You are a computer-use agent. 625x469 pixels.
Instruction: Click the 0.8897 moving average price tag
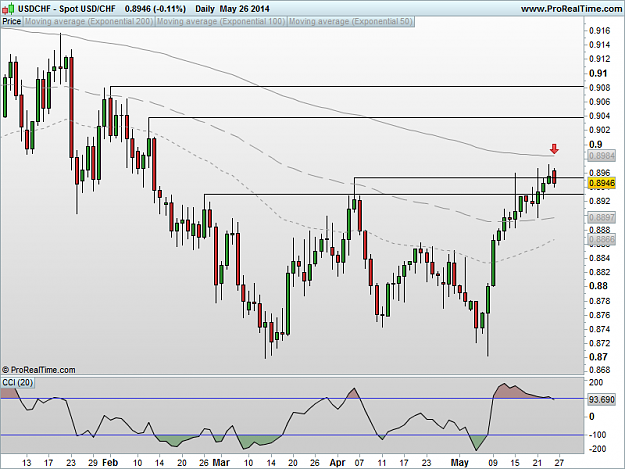coord(602,217)
